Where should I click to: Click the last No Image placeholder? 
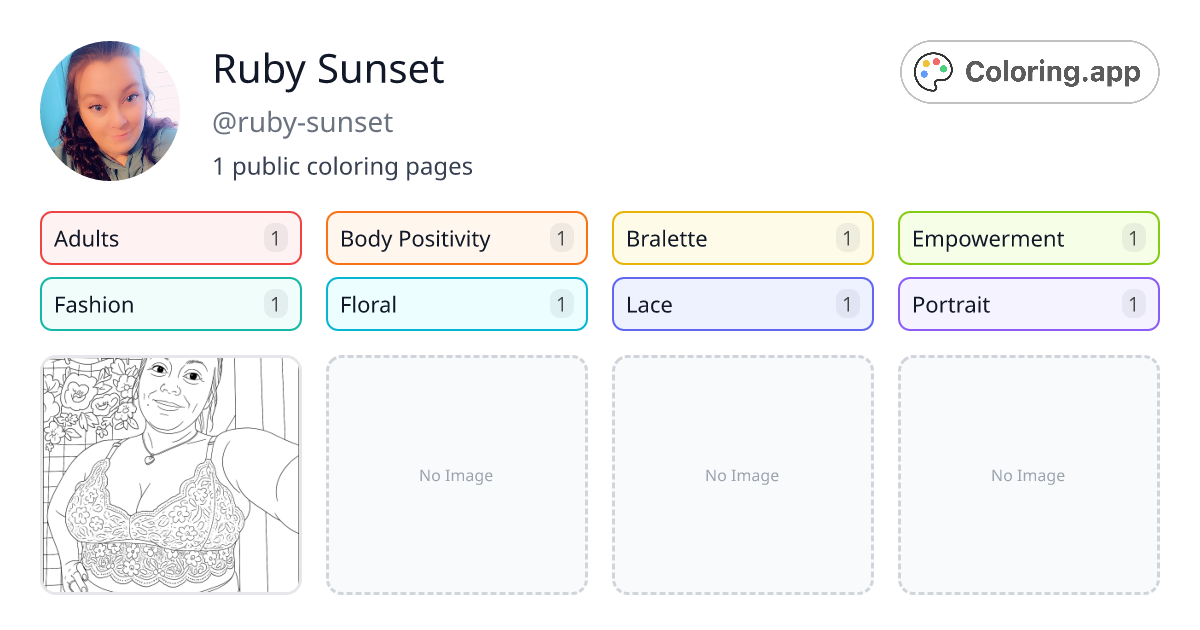click(x=1028, y=475)
